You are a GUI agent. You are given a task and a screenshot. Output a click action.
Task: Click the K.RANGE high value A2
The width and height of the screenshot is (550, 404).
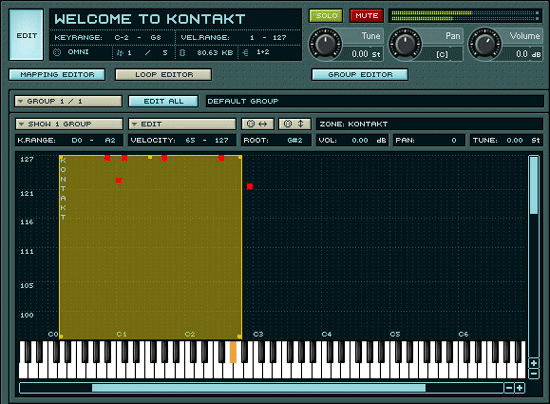110,140
